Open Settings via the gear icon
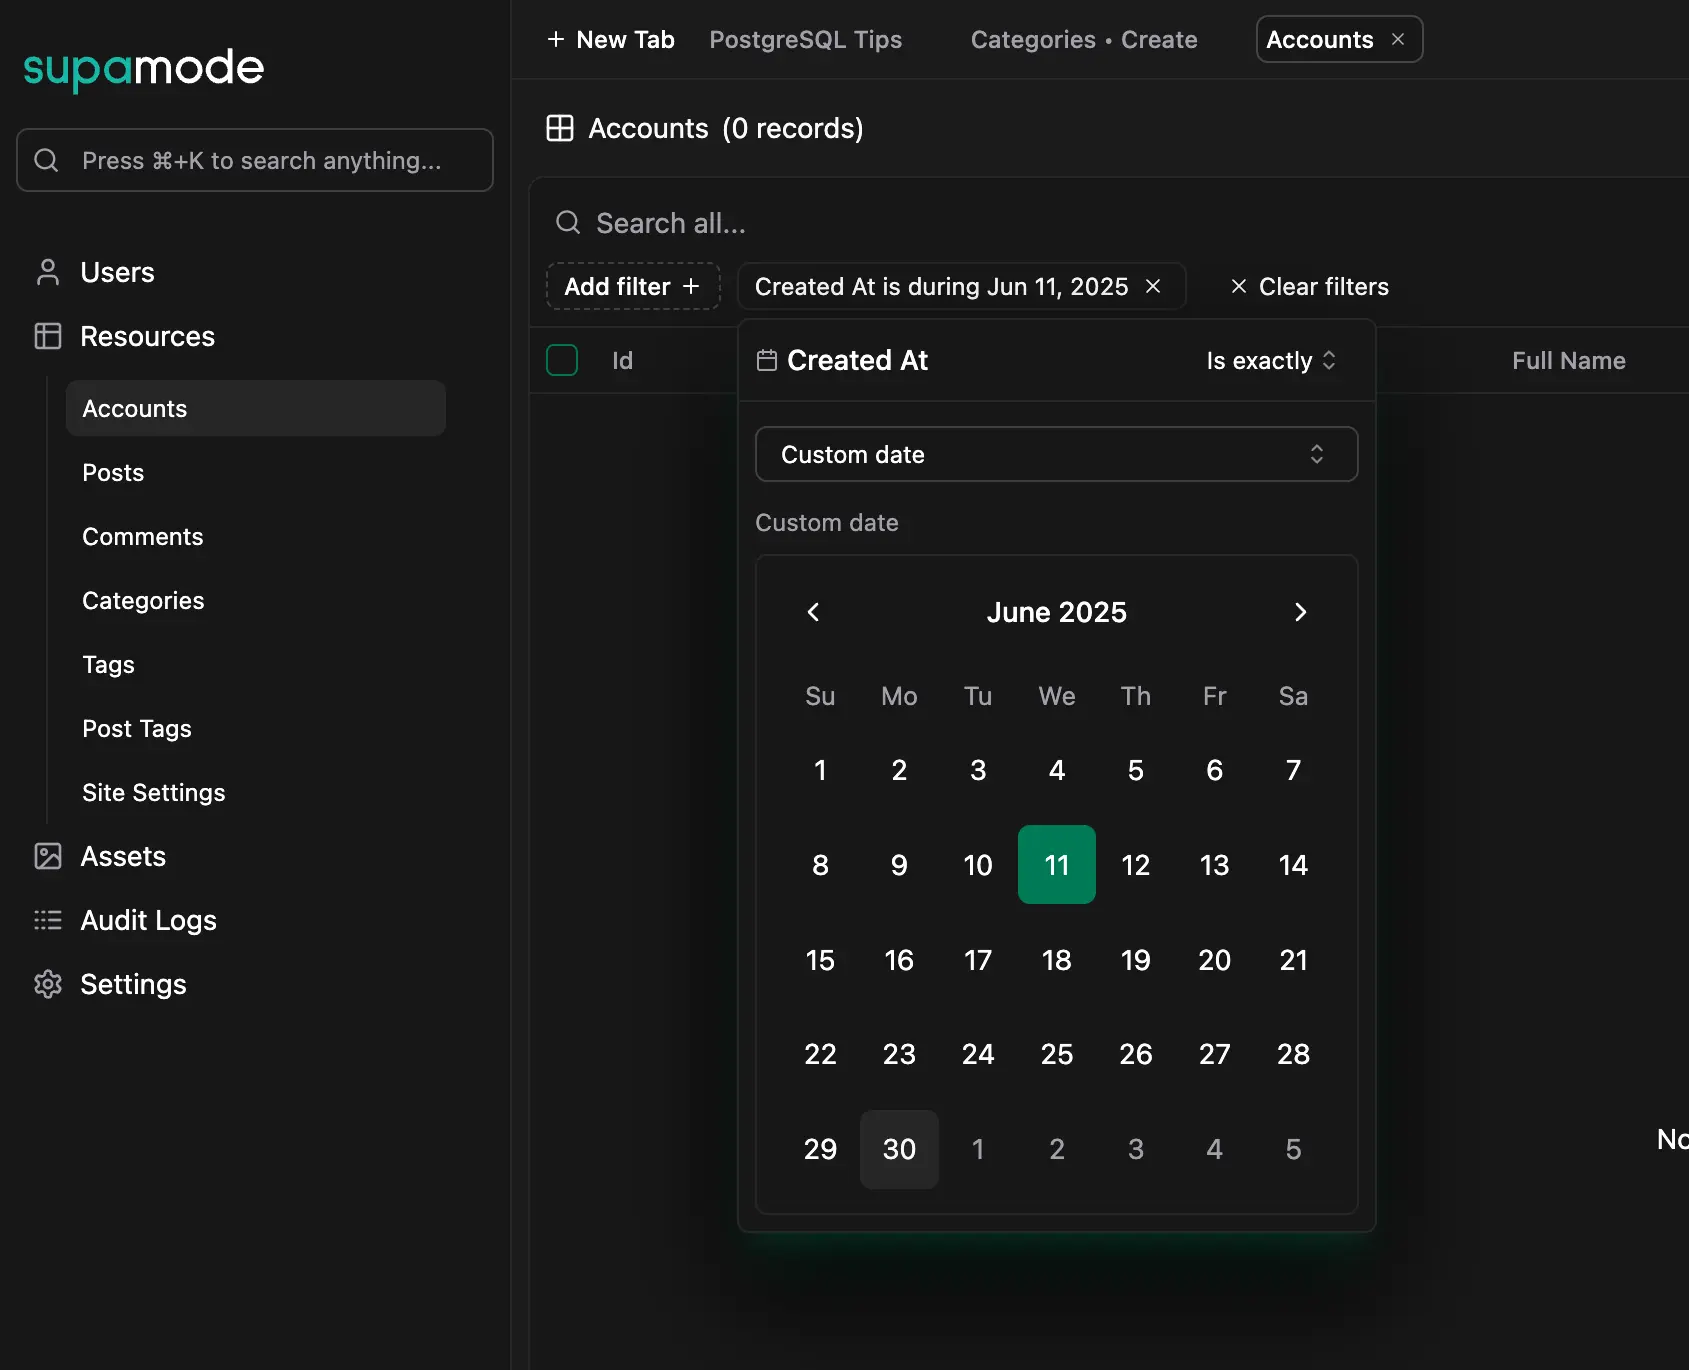Viewport: 1689px width, 1370px height. 47,984
